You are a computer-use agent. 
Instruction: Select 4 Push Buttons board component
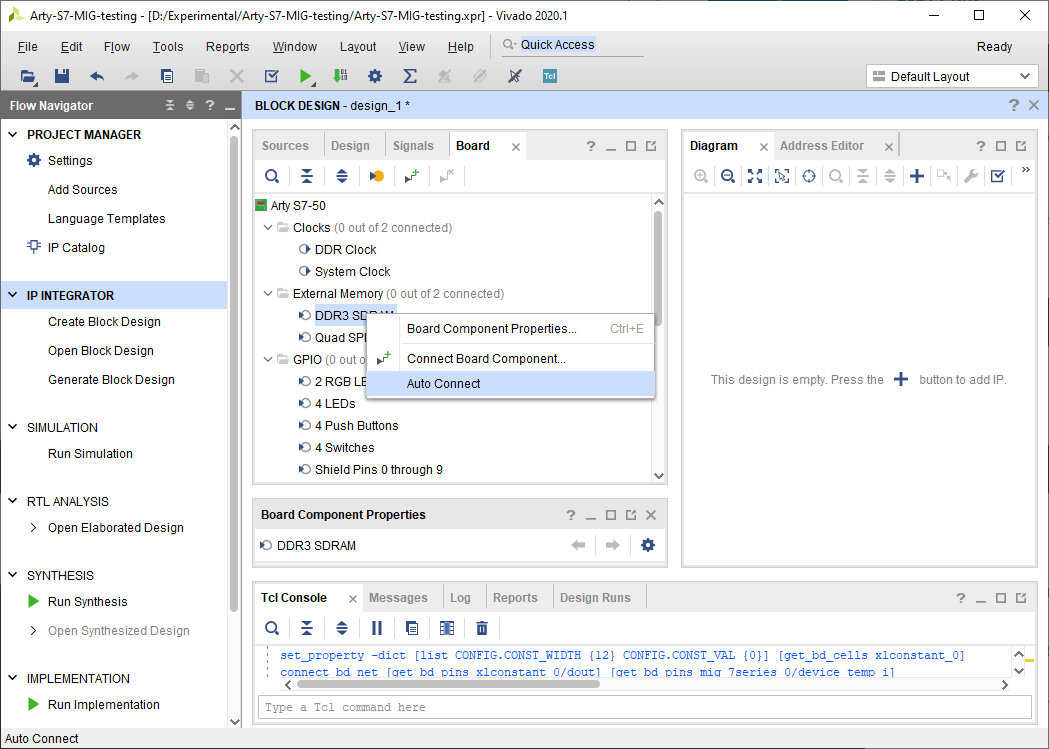pos(357,426)
